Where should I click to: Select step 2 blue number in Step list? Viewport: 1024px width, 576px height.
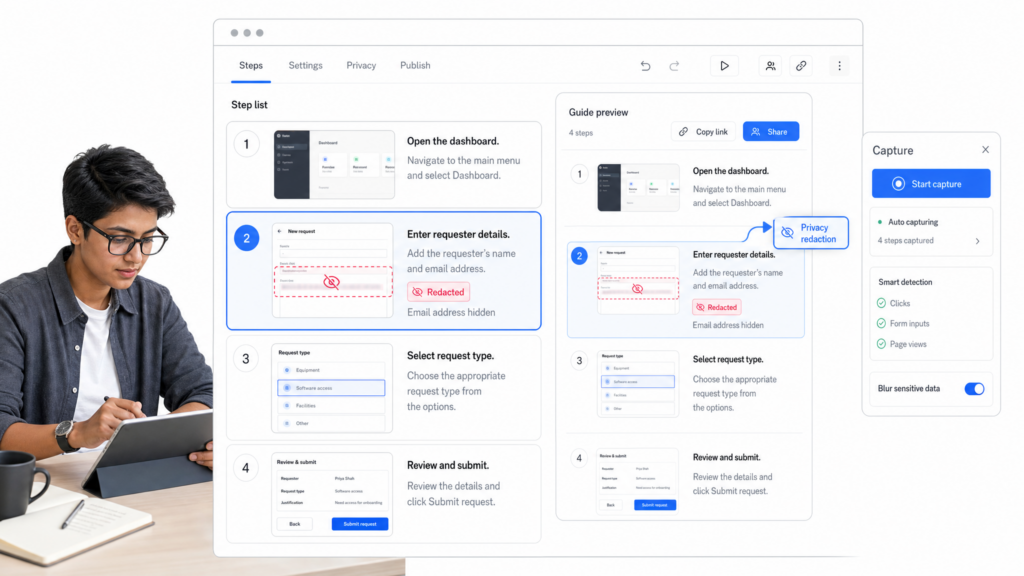(246, 238)
